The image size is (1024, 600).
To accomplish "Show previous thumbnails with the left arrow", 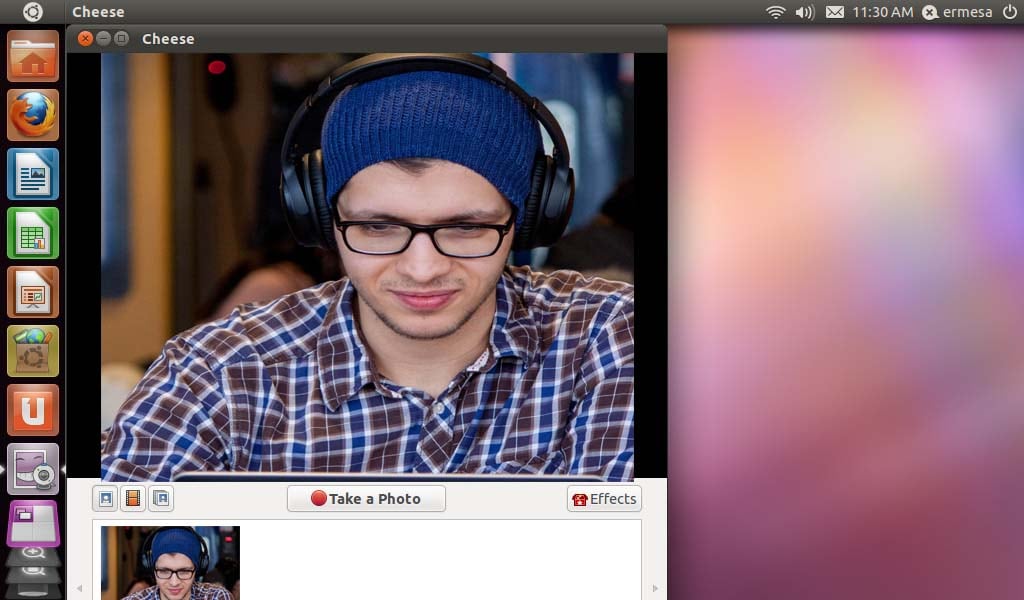I will [80, 588].
